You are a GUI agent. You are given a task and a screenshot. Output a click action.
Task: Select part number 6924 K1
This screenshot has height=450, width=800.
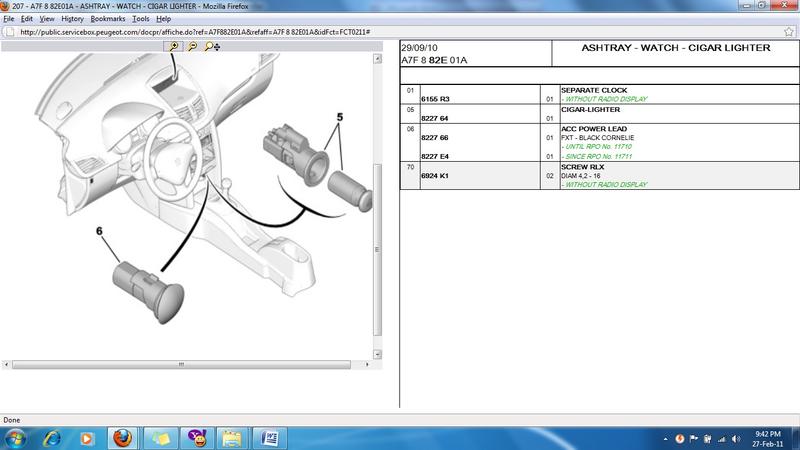[x=435, y=176]
